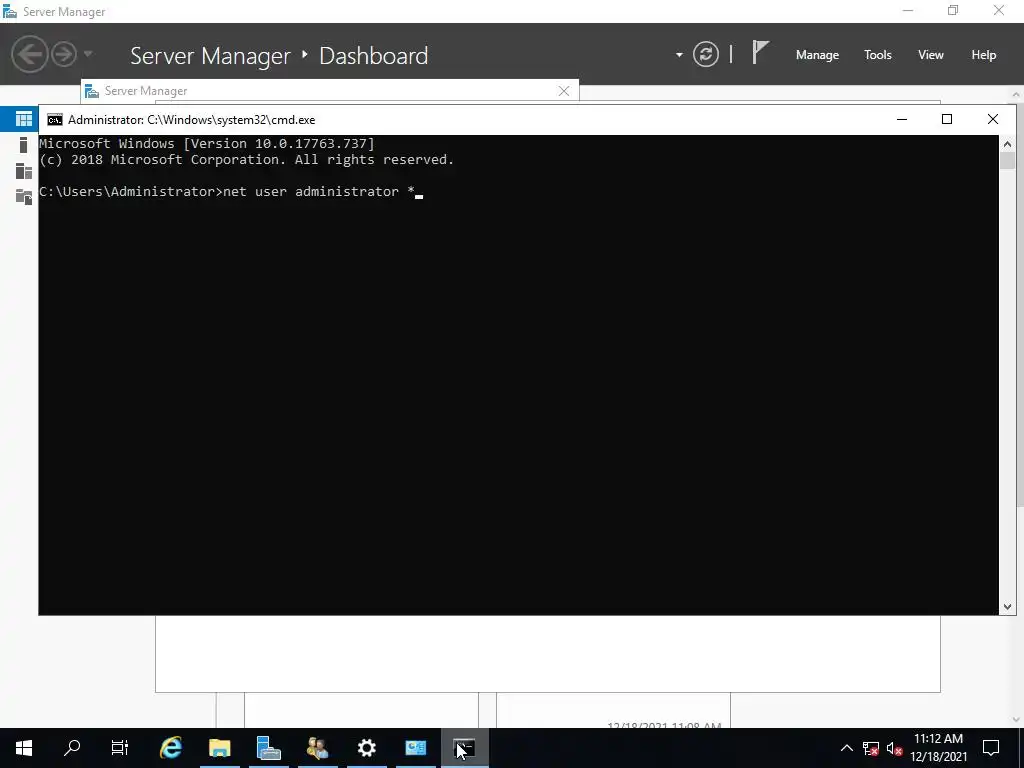Switch to Command Prompt taskbar icon
The height and width of the screenshot is (768, 1024).
click(464, 748)
